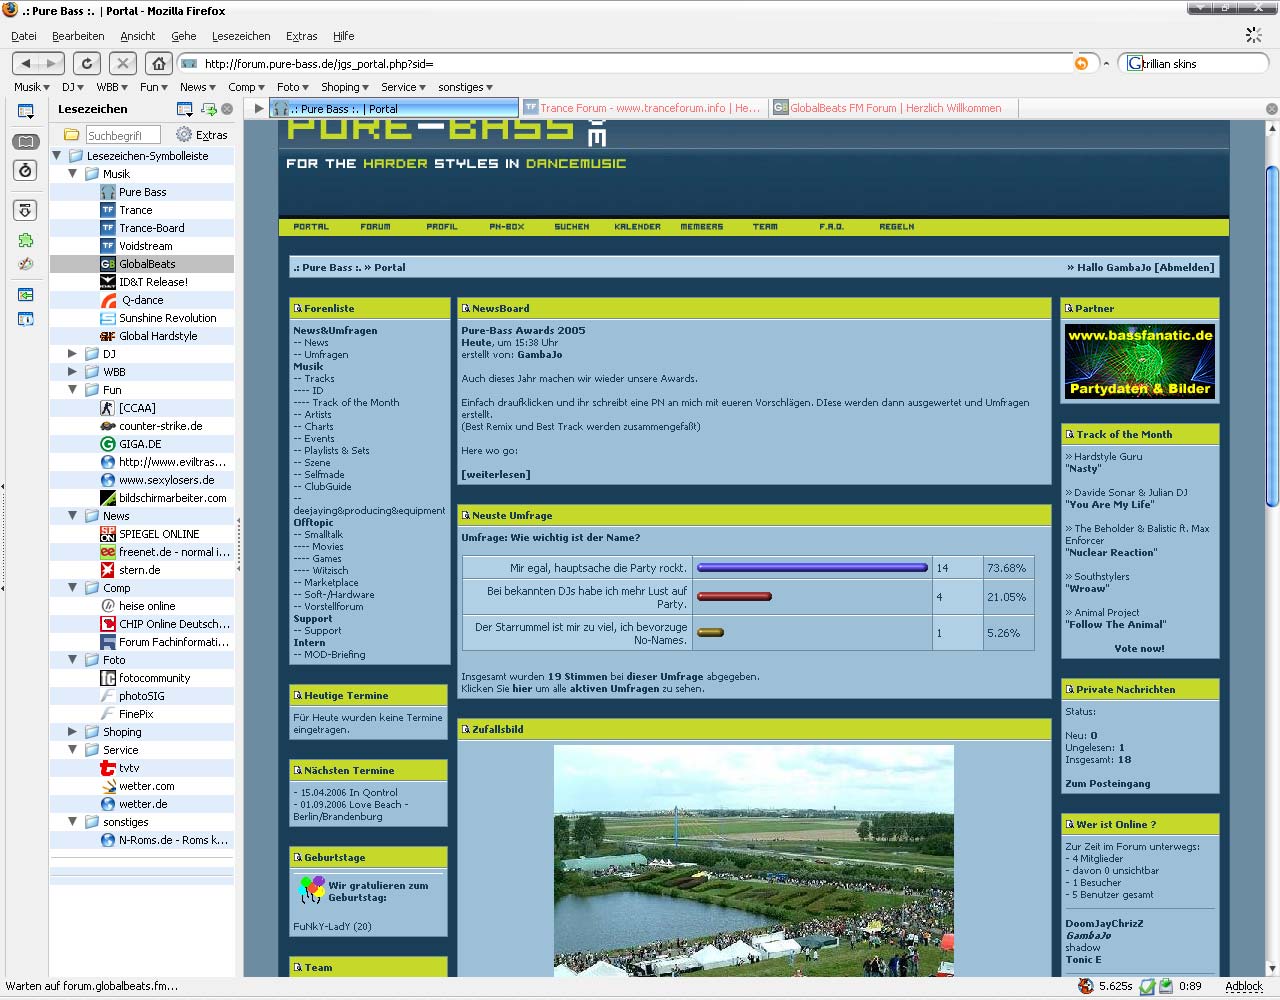Click the Google search engine icon
This screenshot has height=1000, width=1280.
pyautogui.click(x=1134, y=63)
